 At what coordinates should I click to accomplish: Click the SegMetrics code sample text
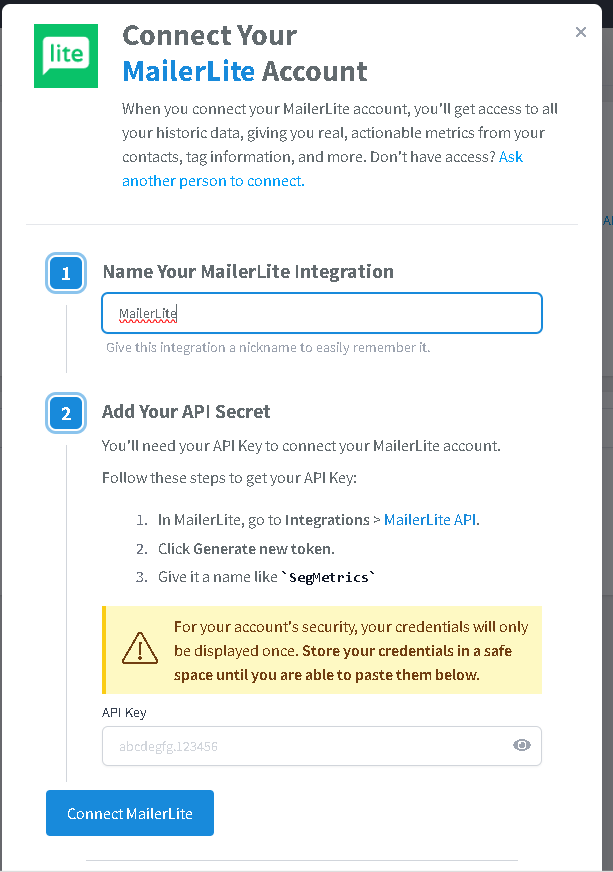(329, 577)
